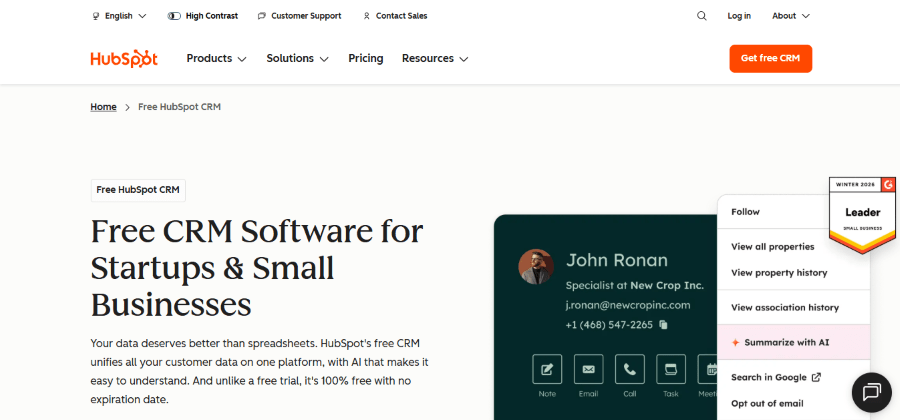Click John Ronan's profile photo
Image resolution: width=900 pixels, height=420 pixels.
[x=536, y=267]
